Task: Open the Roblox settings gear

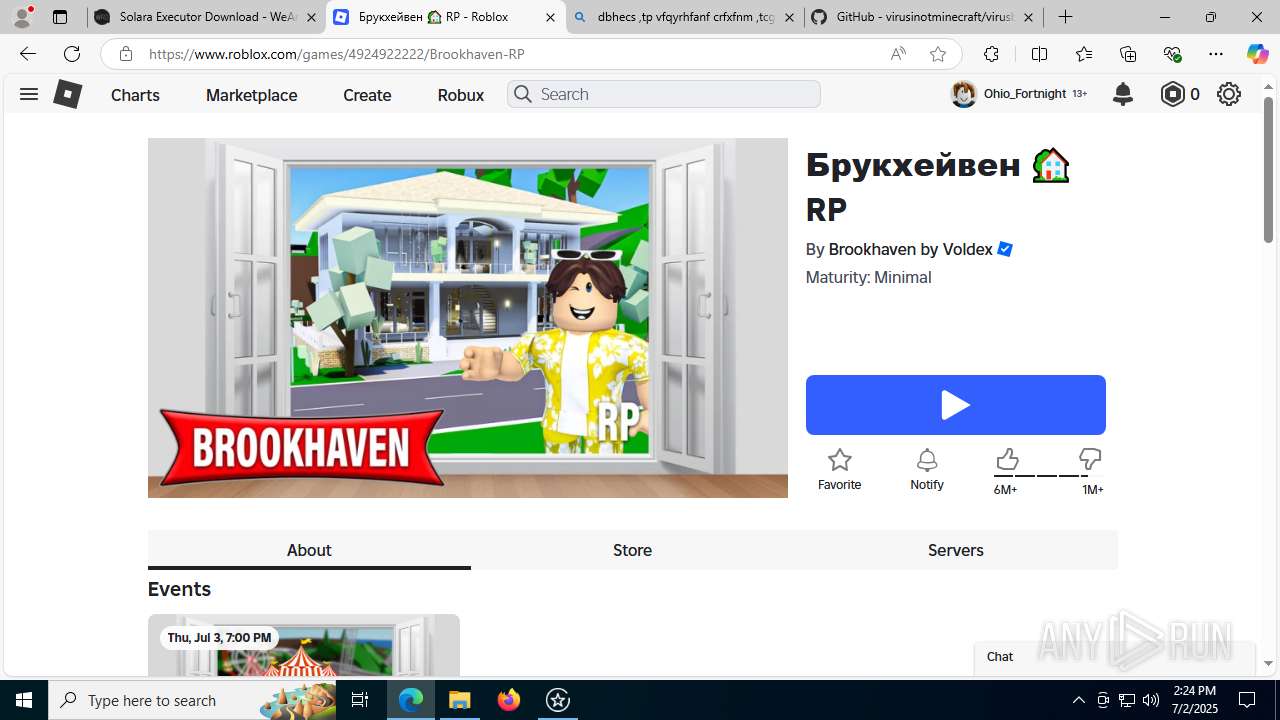Action: click(x=1229, y=94)
